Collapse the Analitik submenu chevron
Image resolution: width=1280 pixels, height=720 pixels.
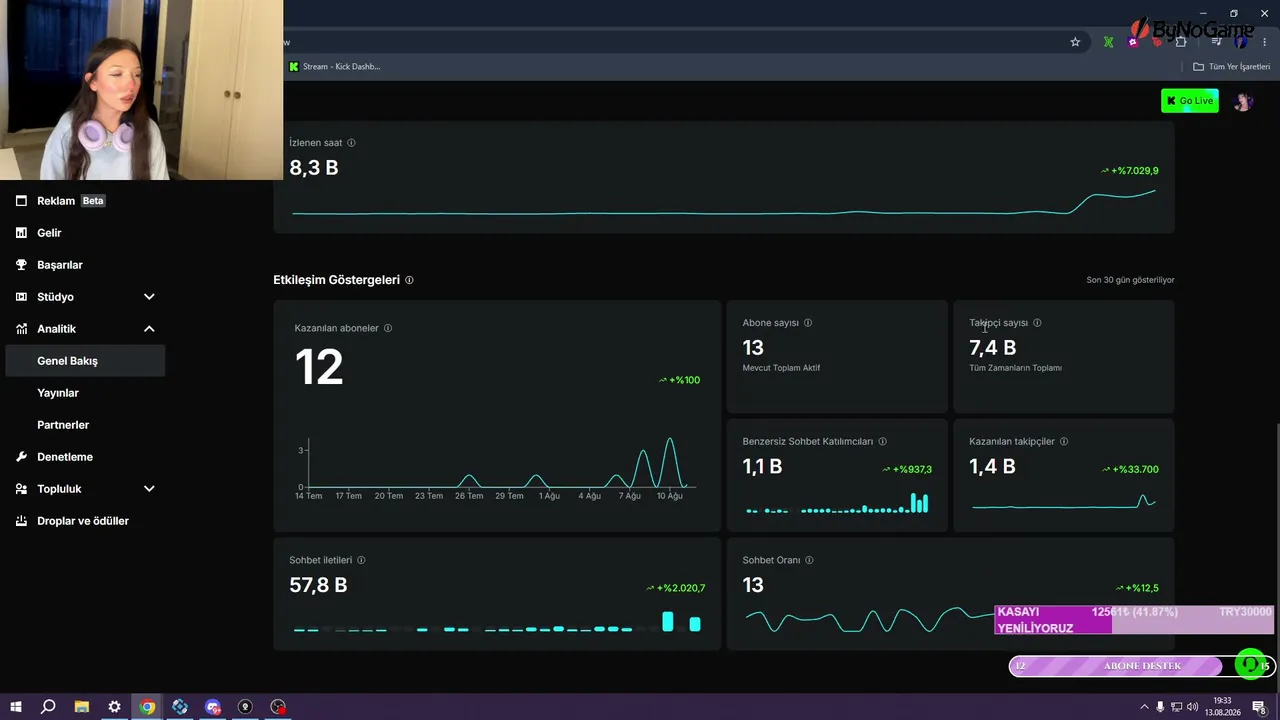point(149,329)
